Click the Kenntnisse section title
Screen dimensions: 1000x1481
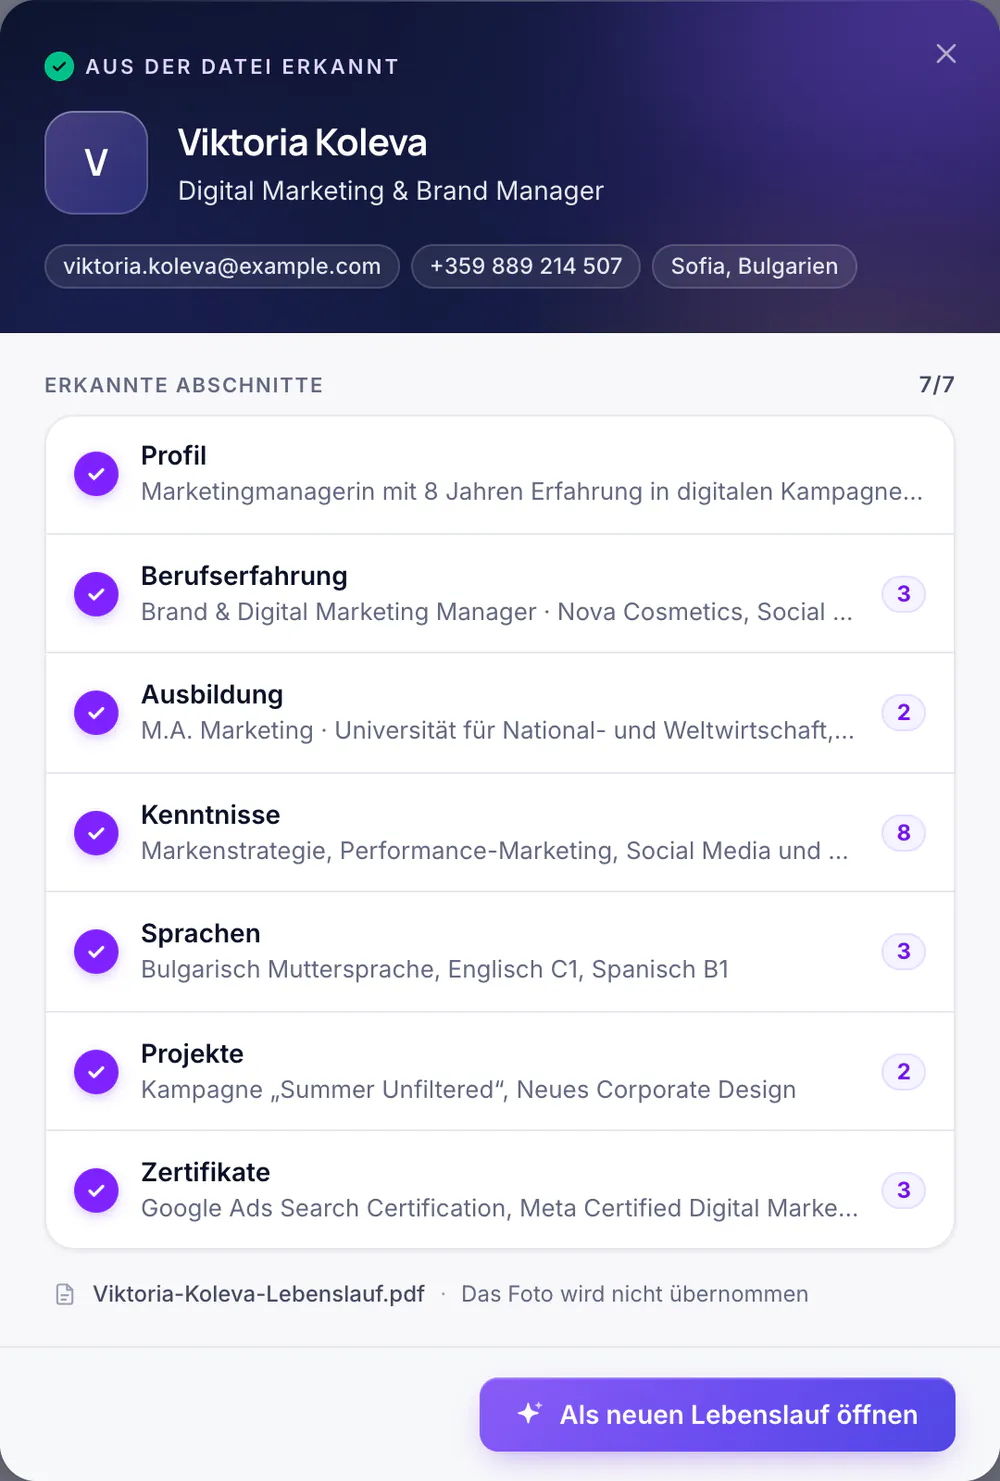tap(211, 815)
